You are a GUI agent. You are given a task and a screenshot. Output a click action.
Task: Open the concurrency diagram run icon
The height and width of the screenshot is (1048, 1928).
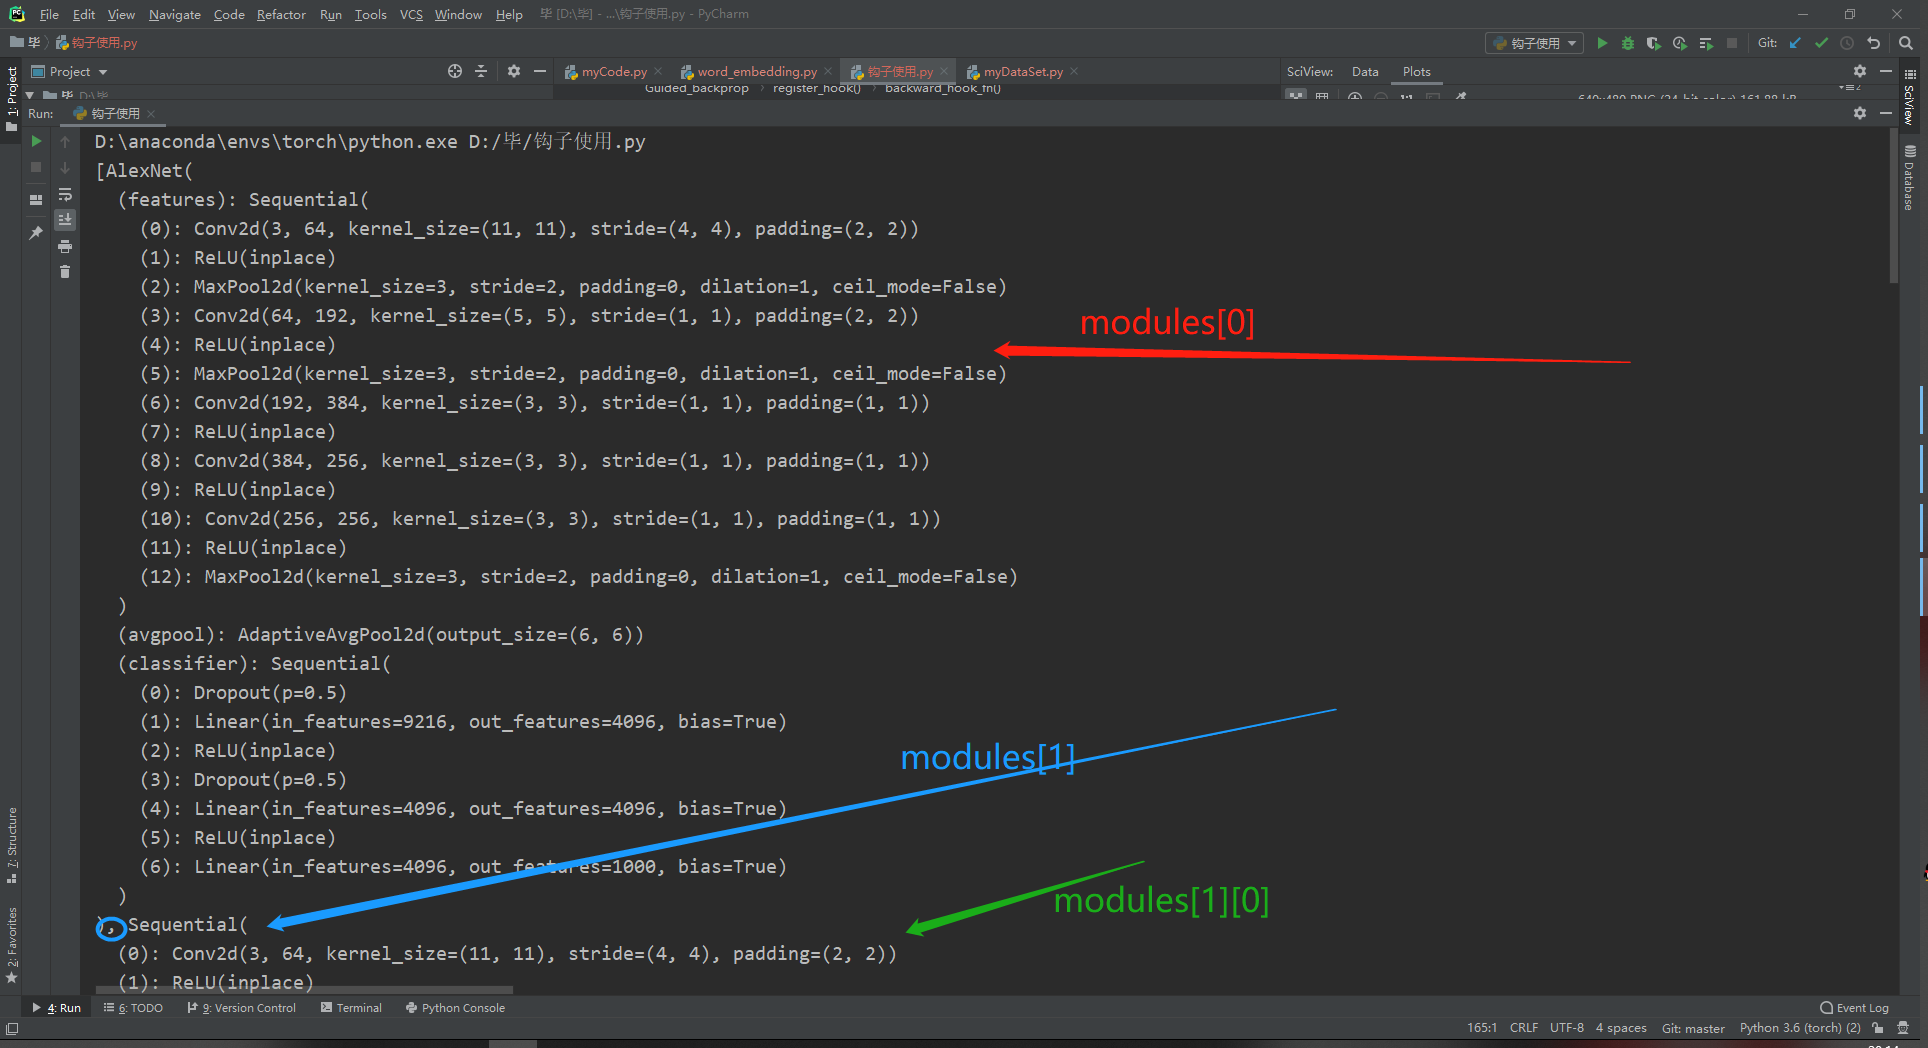tap(1706, 43)
